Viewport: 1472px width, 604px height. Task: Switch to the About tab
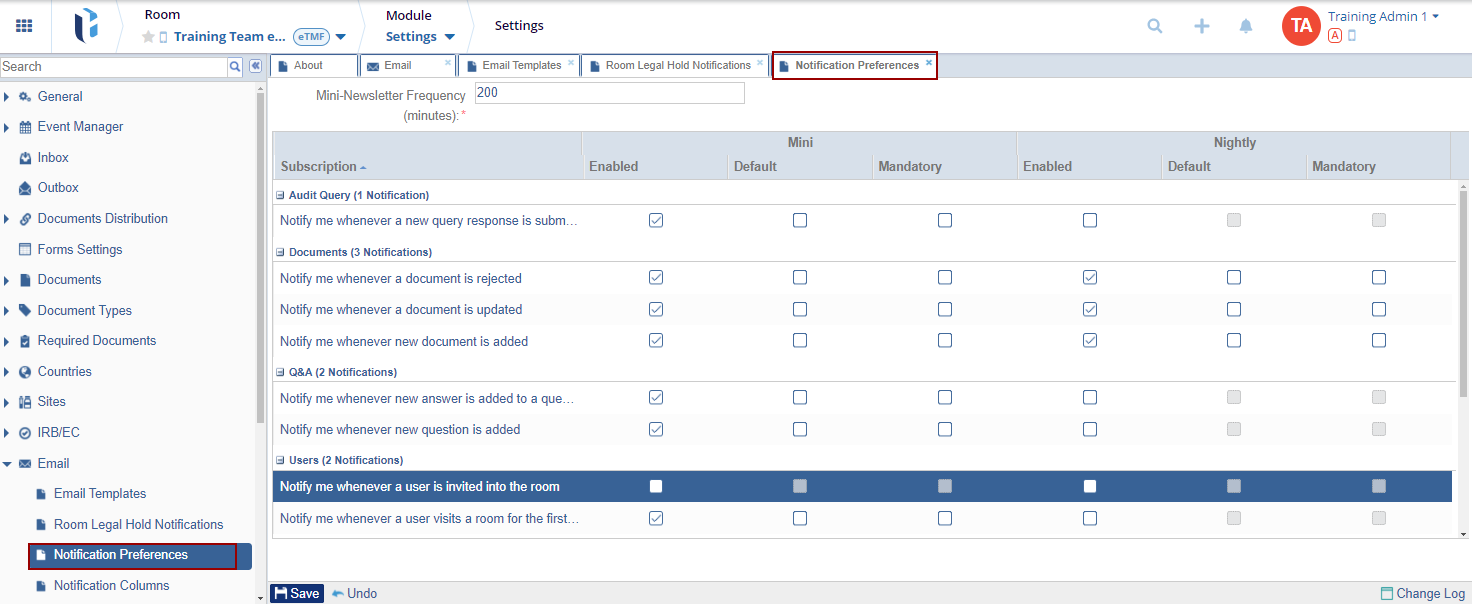308,66
